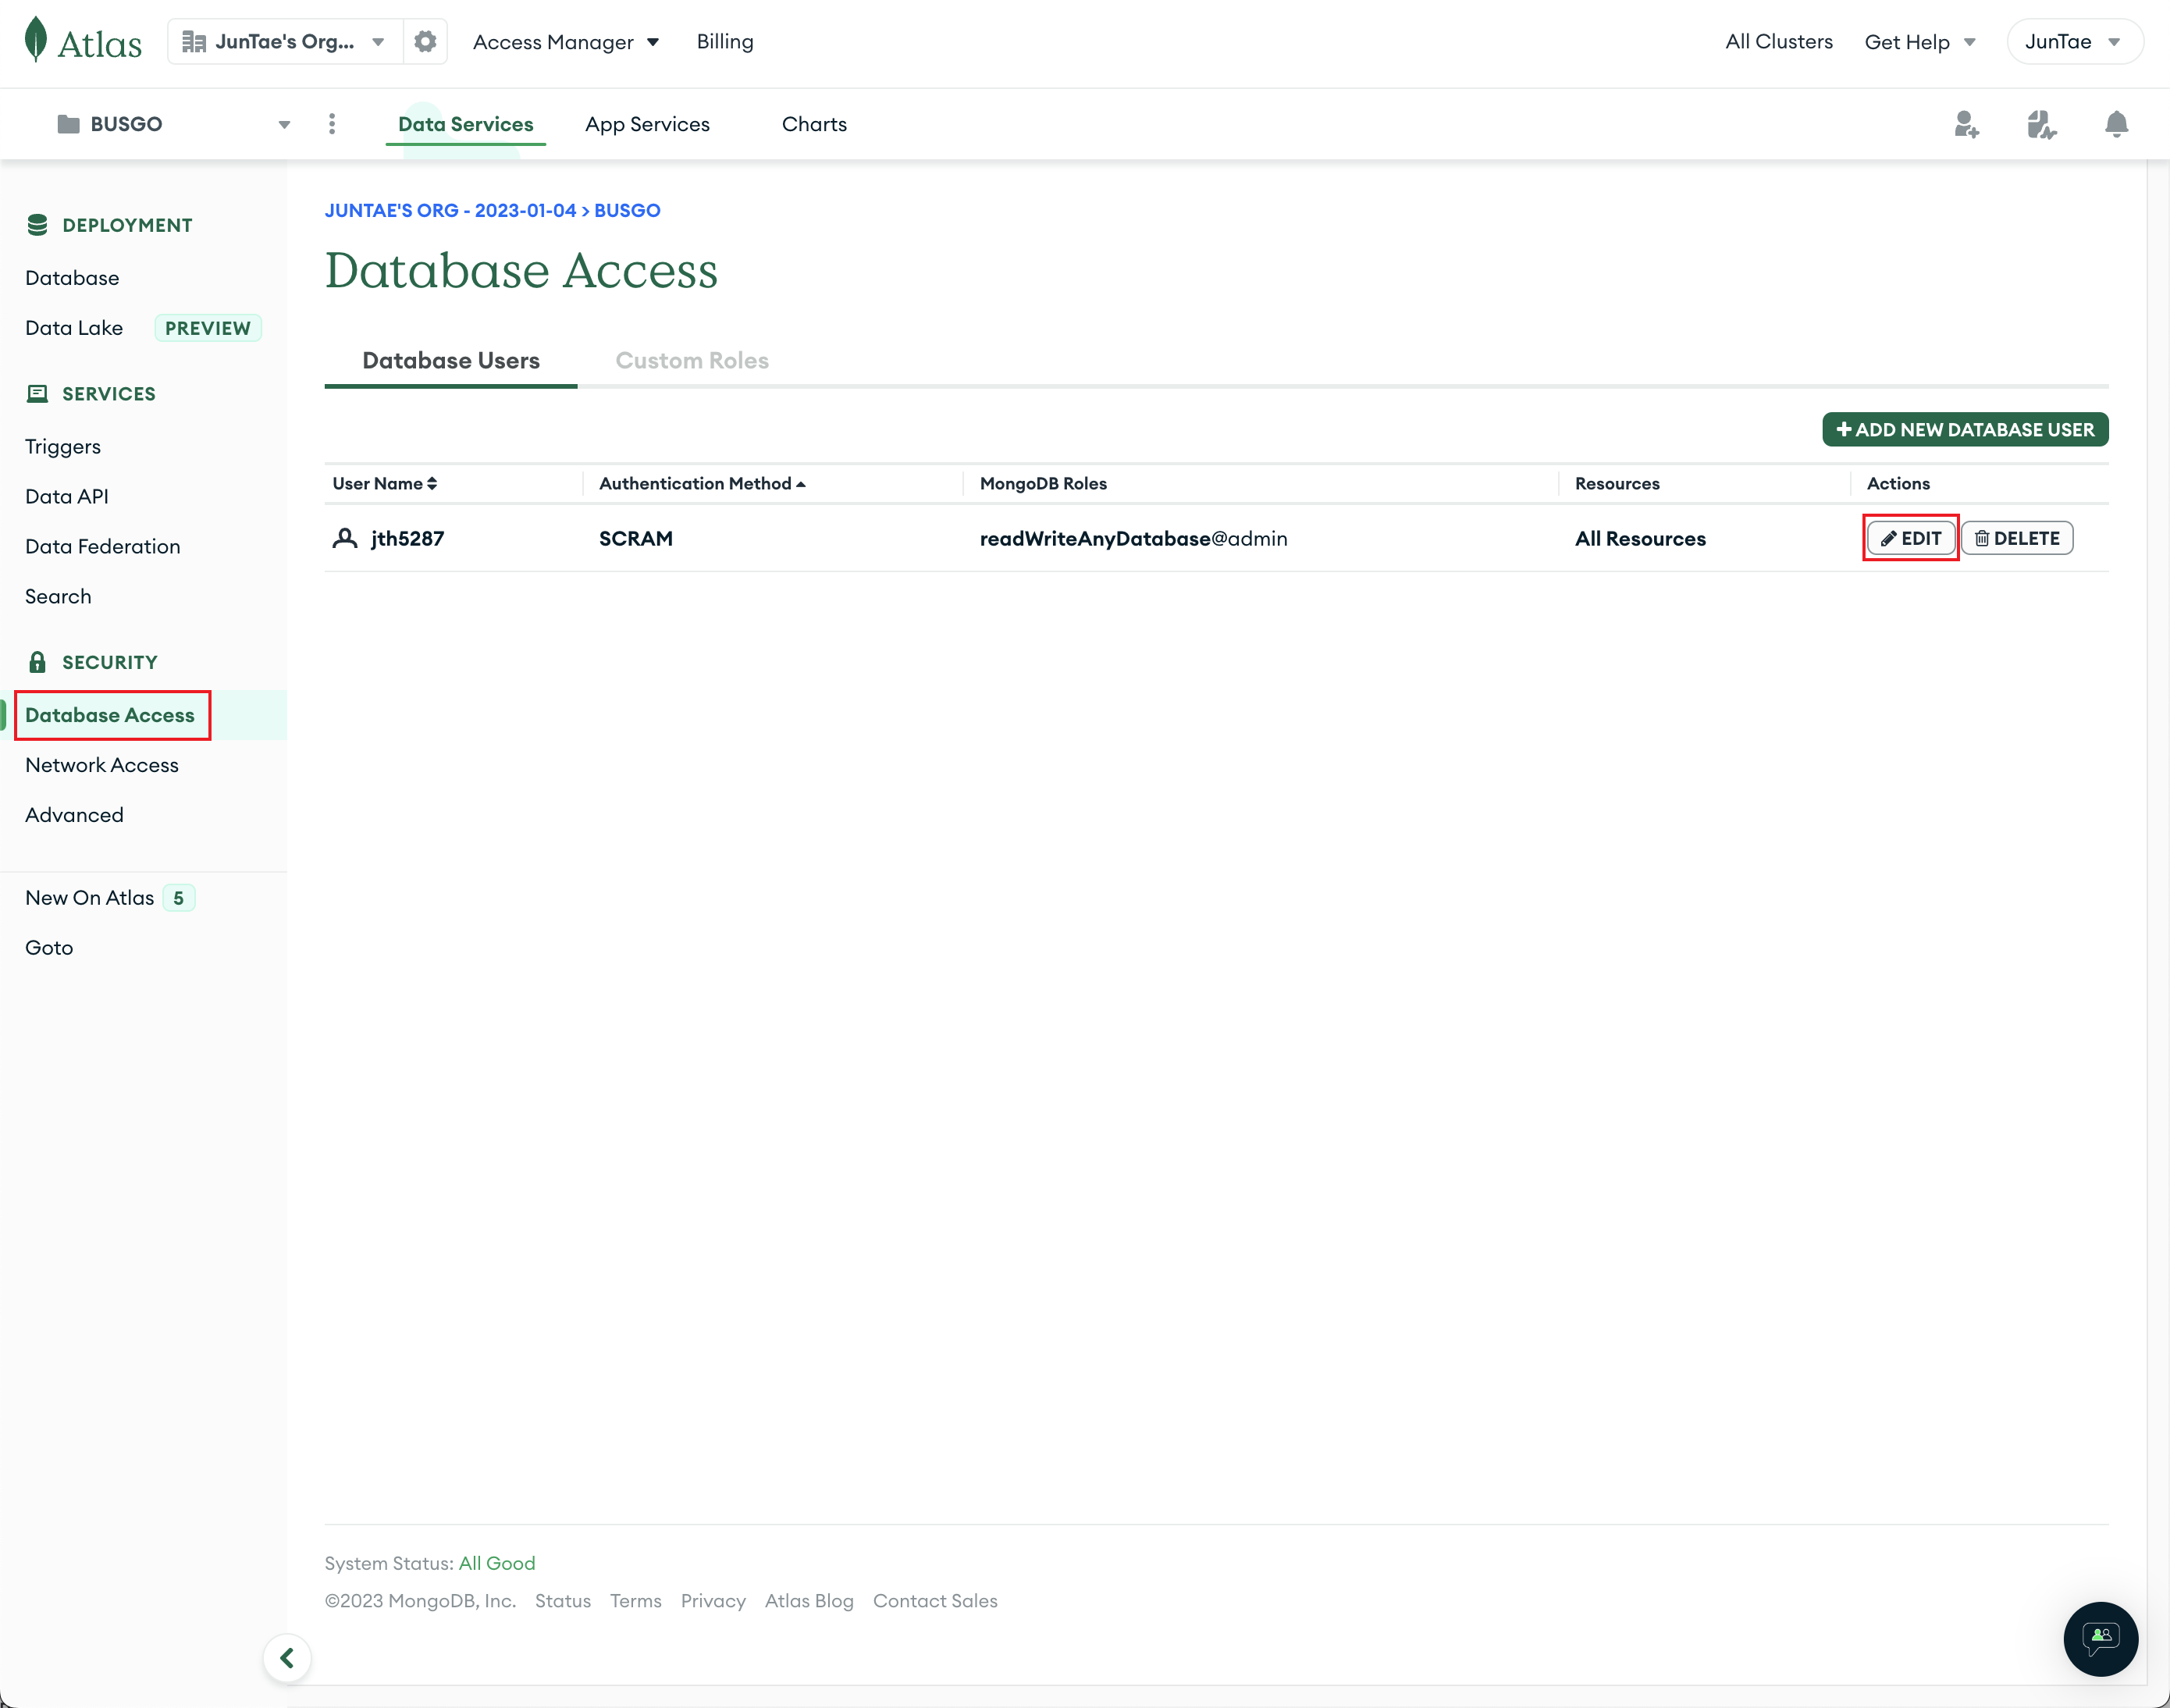Screen dimensions: 2170x1708
Task: Expand Access Manager menu
Action: [566, 42]
